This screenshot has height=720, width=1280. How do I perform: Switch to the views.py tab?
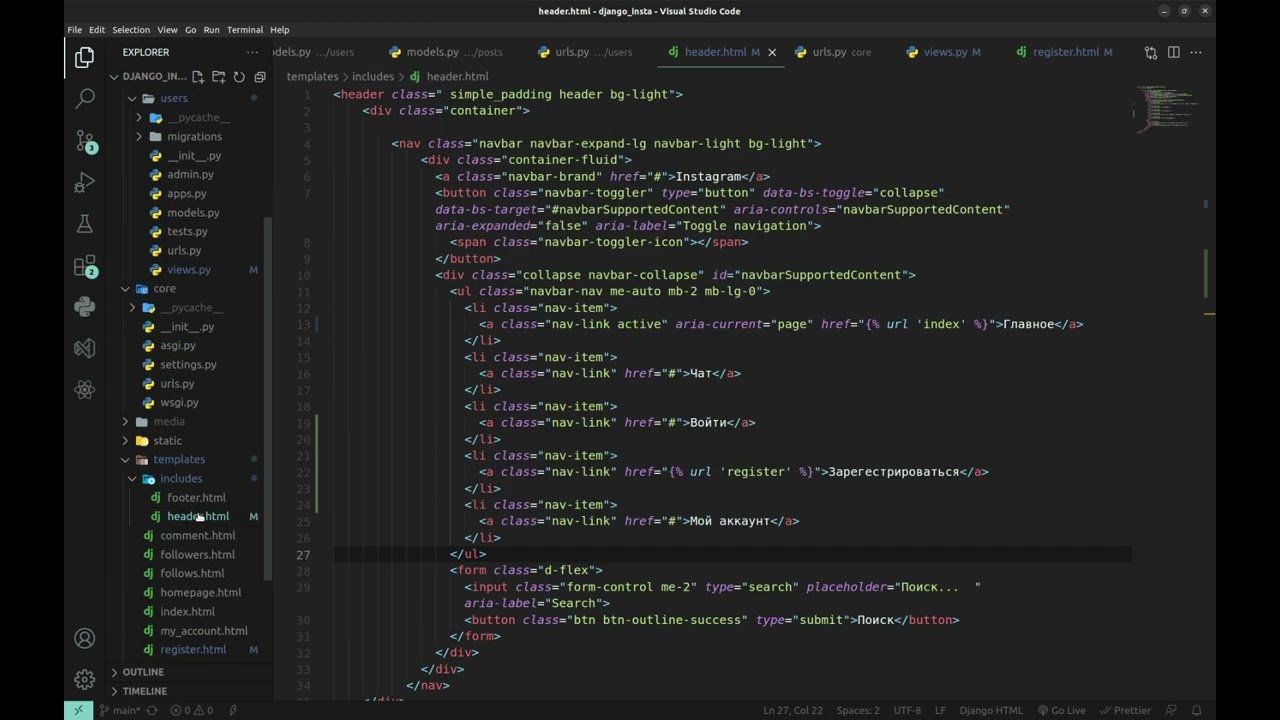(944, 52)
